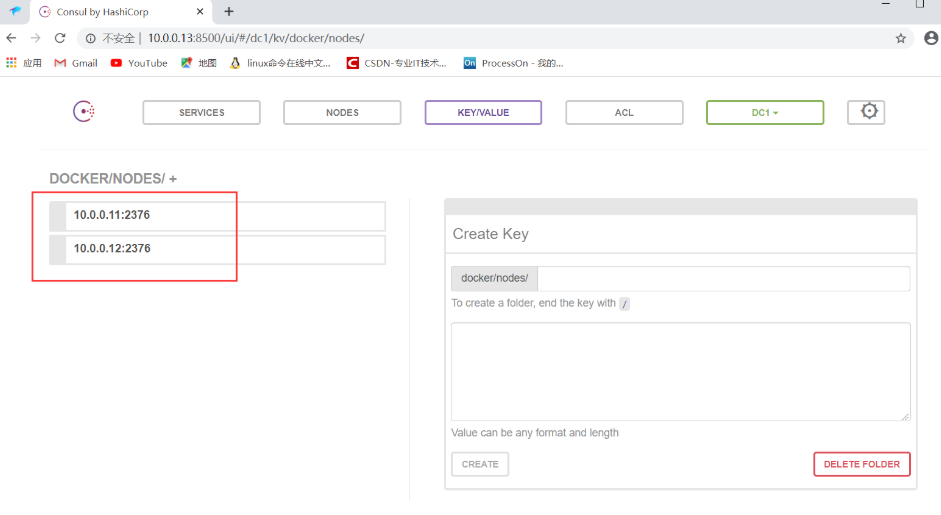Click the site security info icon

[x=91, y=38]
